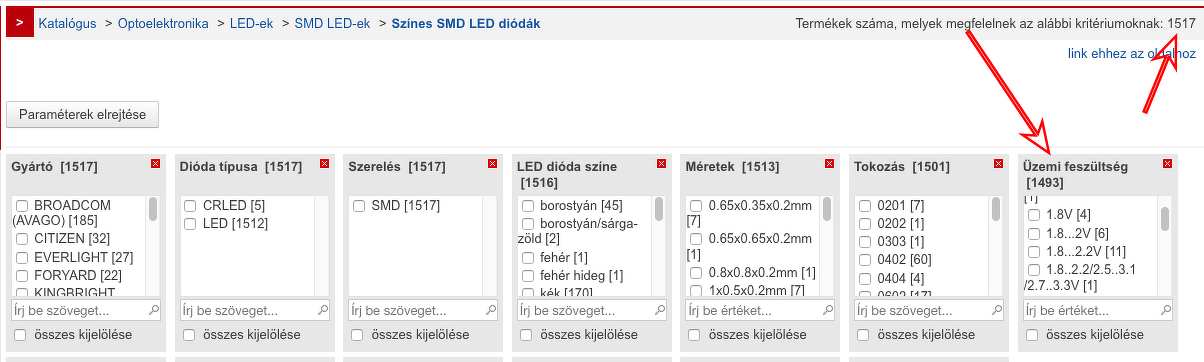Close the Méretek filter with red X icon
1204x362 pixels.
coord(828,163)
